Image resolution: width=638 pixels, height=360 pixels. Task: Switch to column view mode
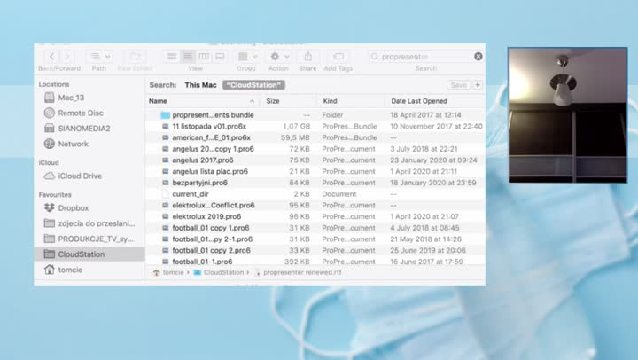coord(204,56)
